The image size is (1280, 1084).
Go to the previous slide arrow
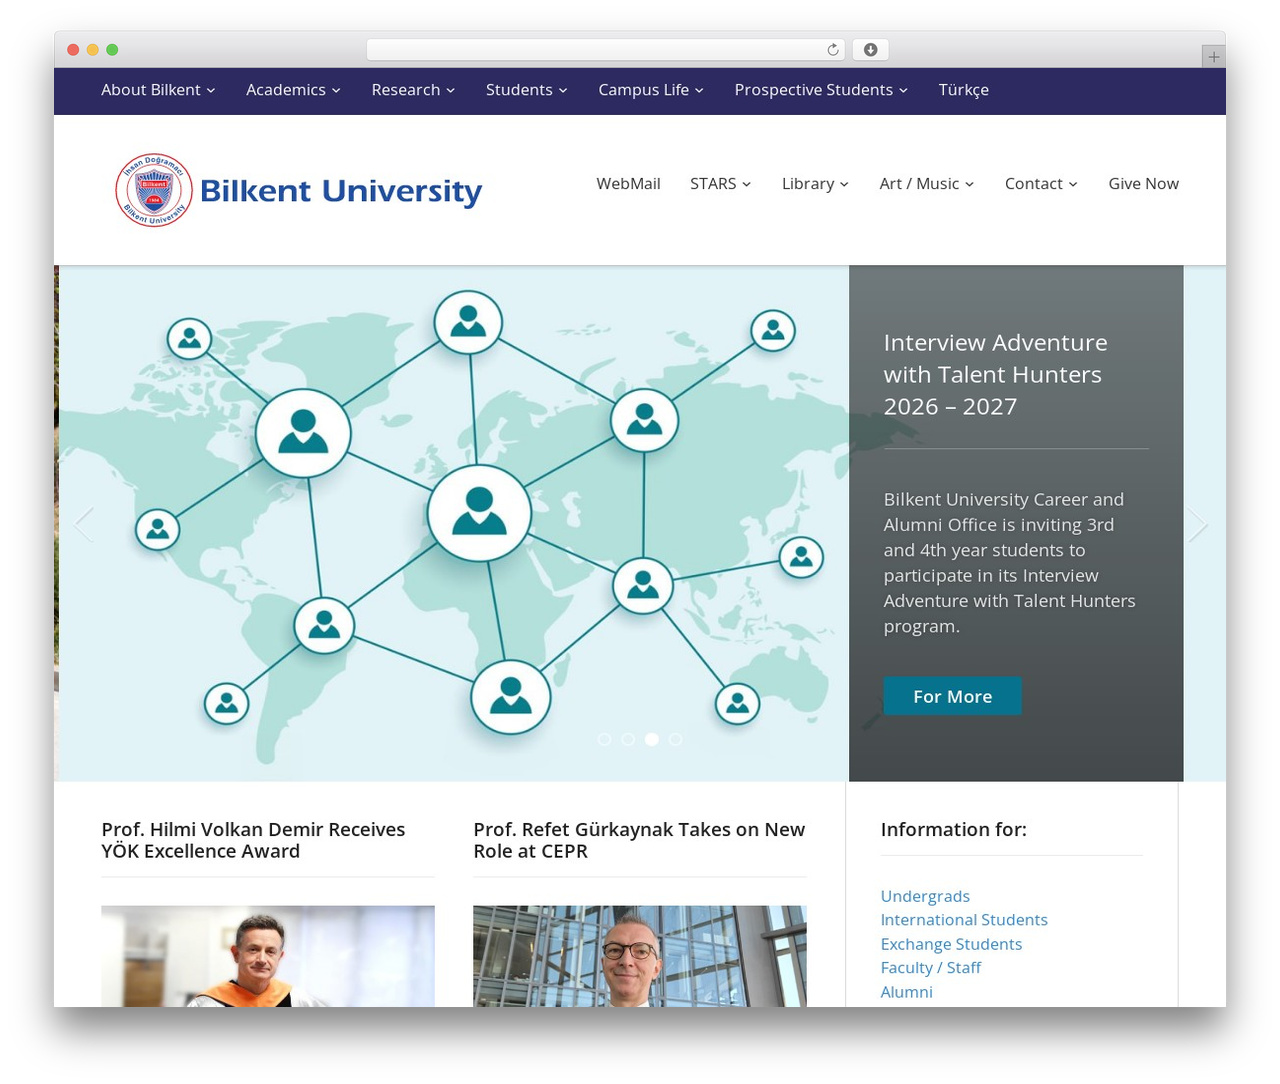click(84, 524)
